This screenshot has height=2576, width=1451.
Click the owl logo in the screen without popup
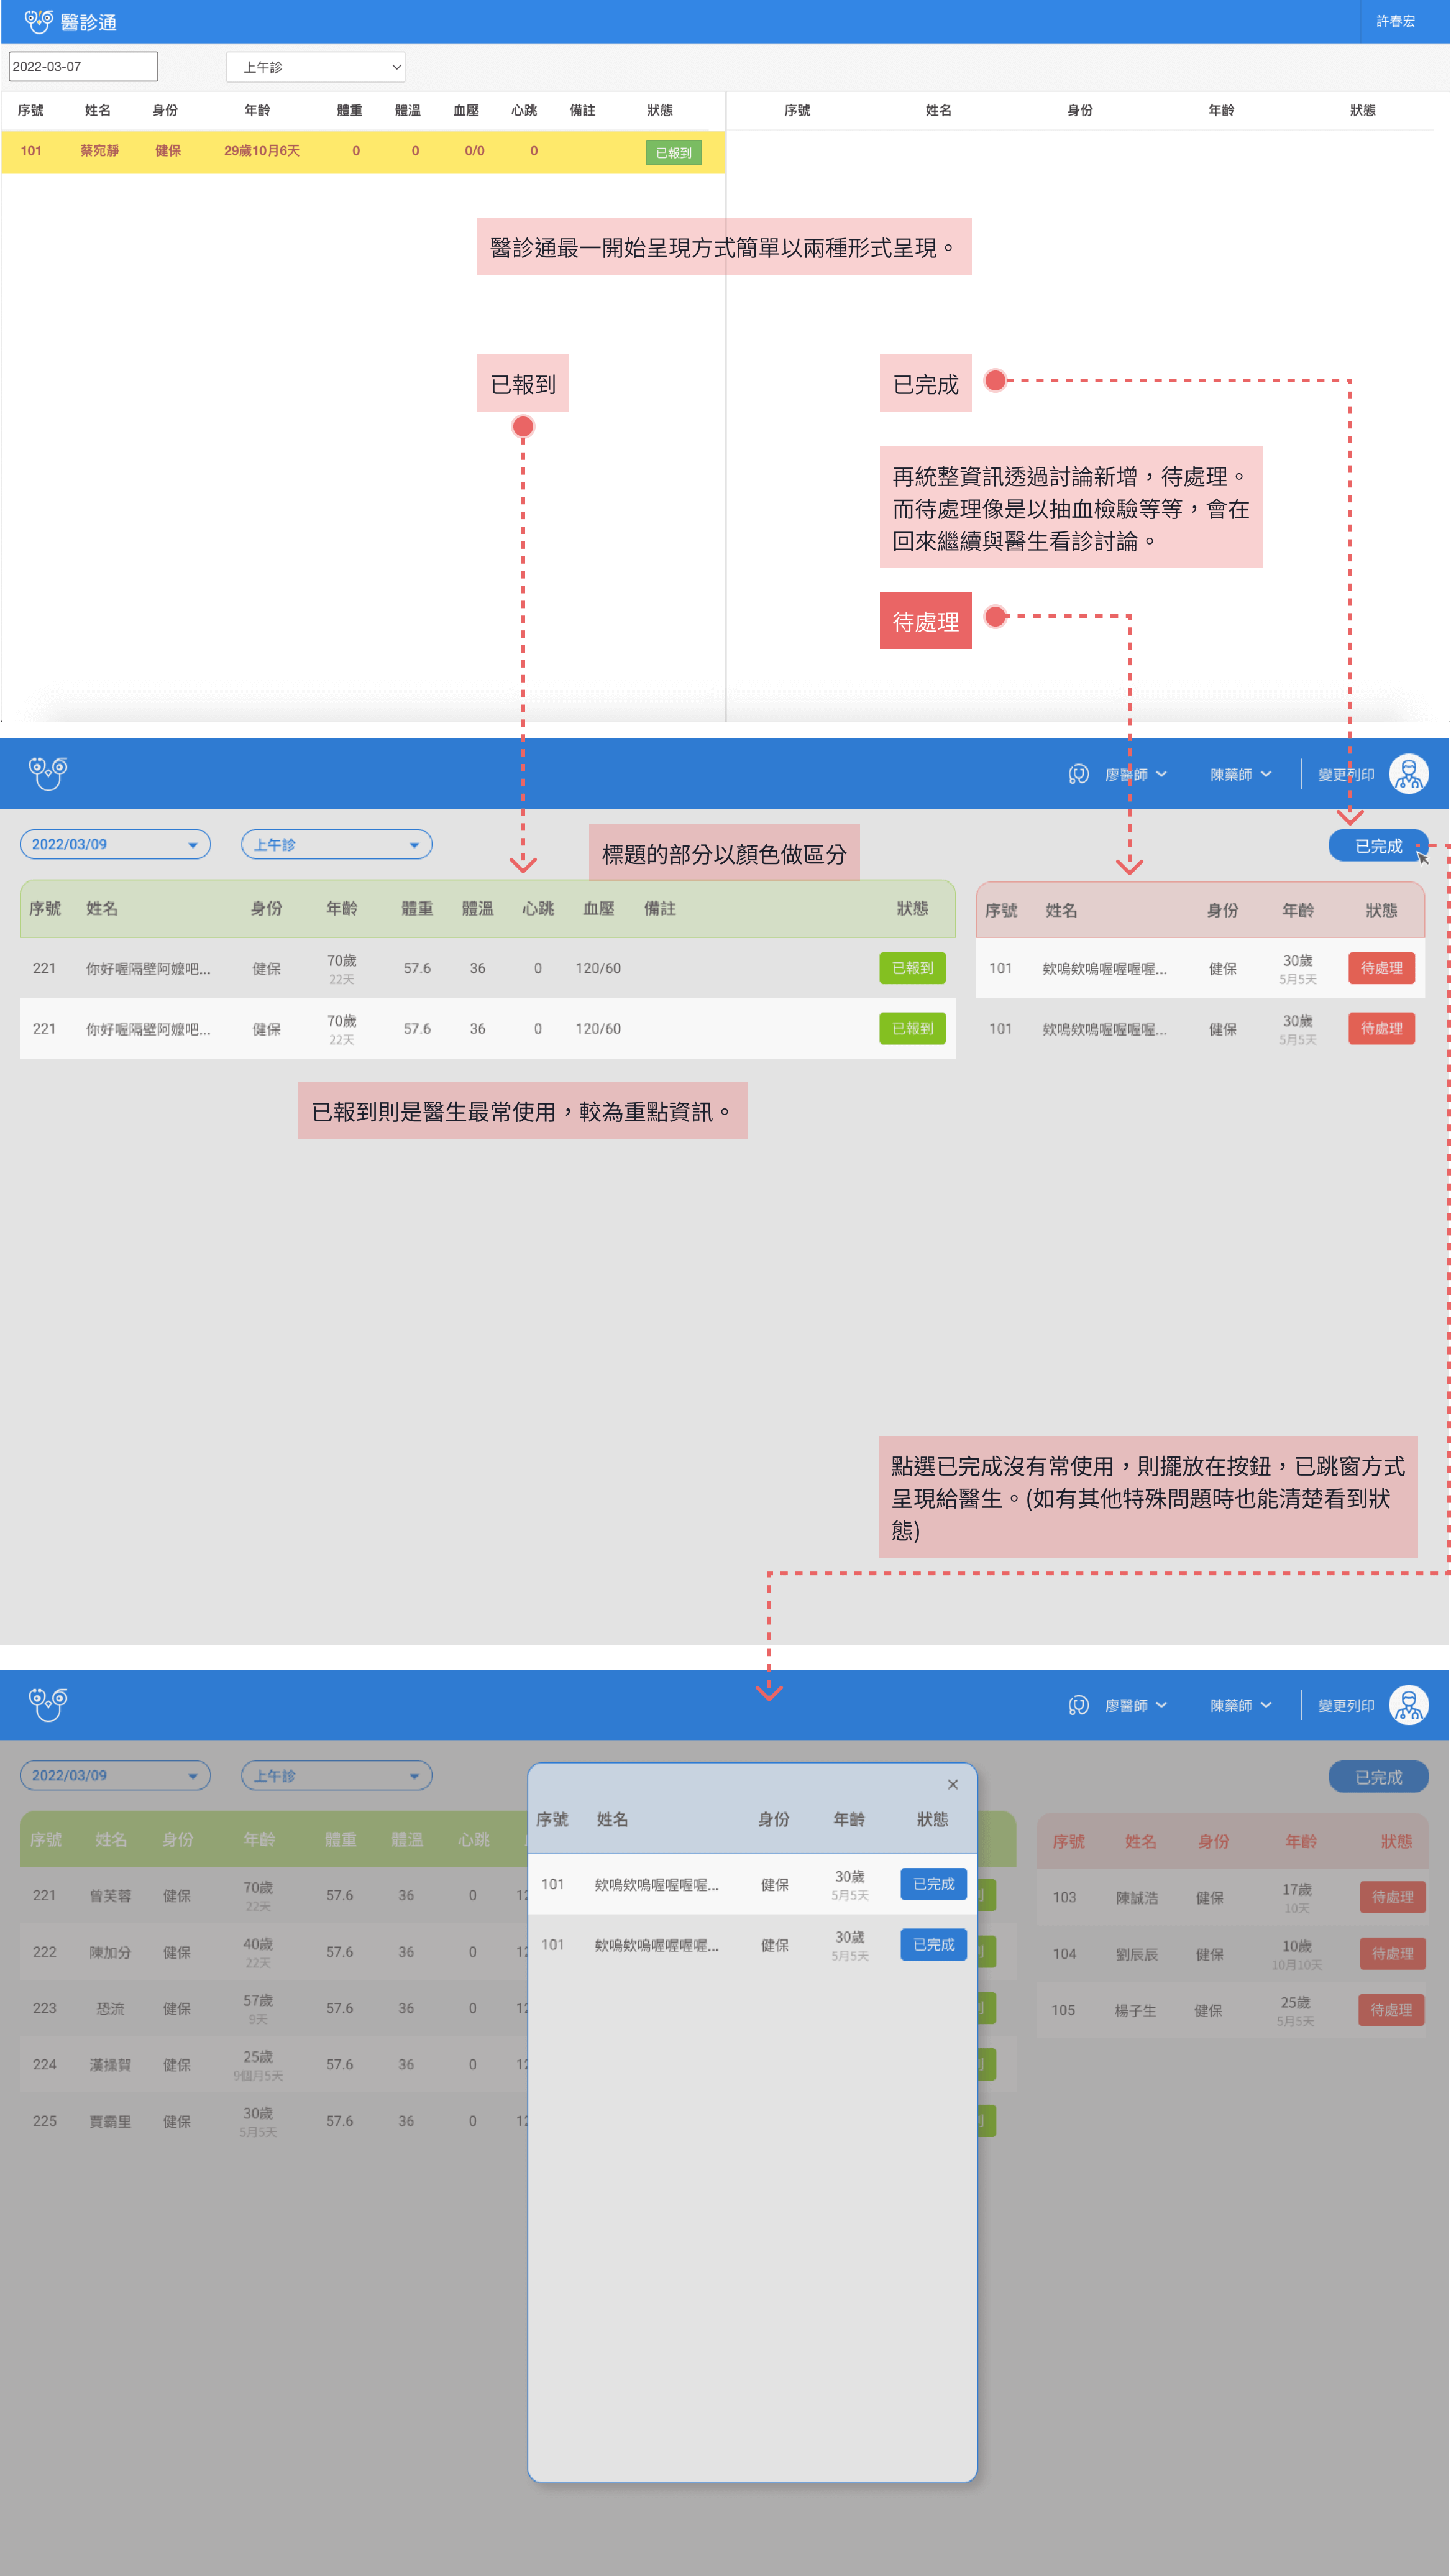[48, 773]
